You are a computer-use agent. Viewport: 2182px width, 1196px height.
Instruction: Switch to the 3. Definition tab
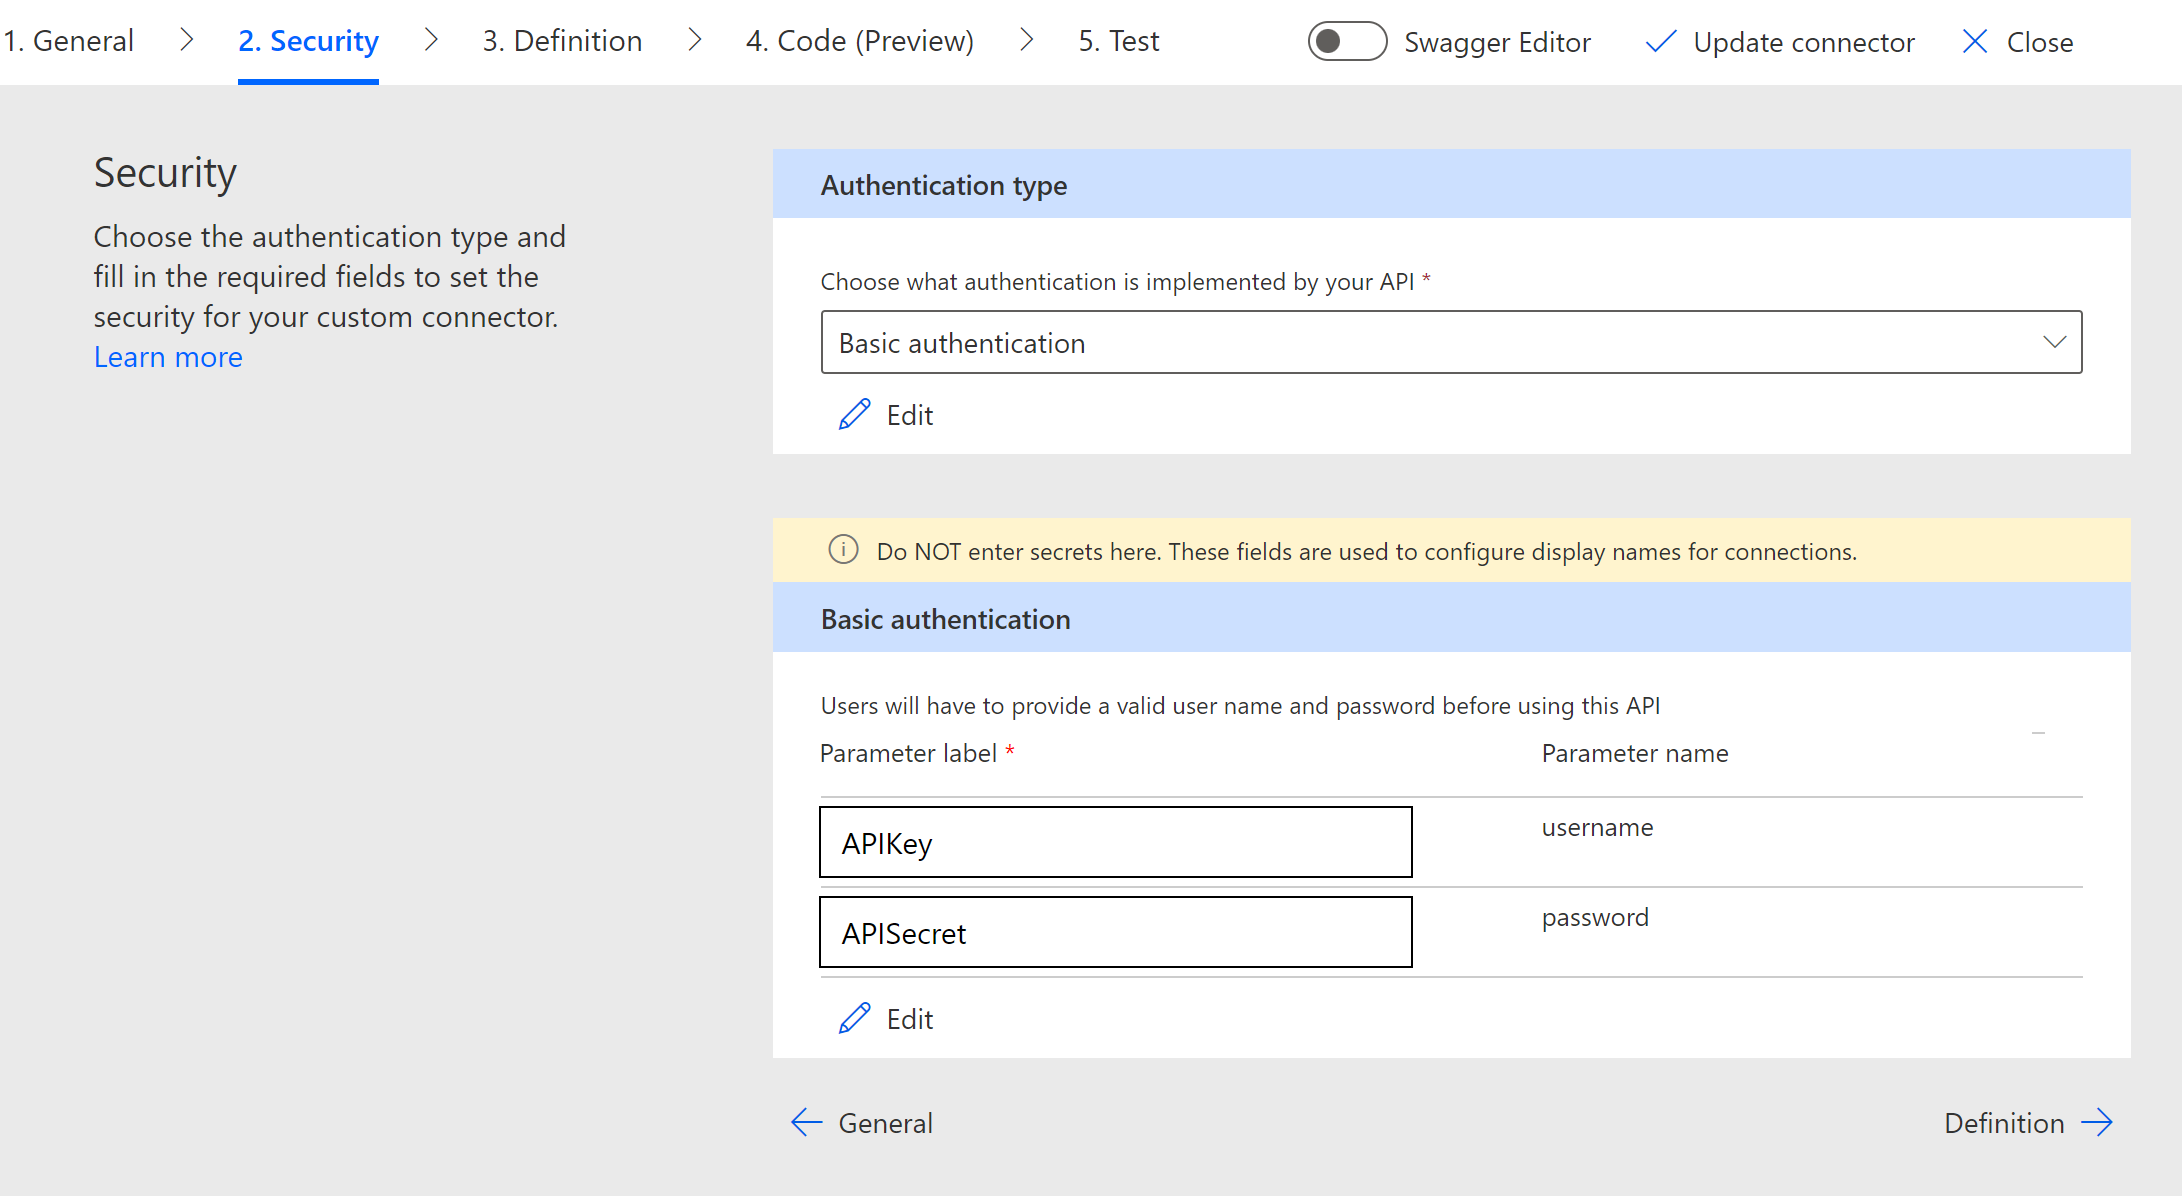coord(562,41)
